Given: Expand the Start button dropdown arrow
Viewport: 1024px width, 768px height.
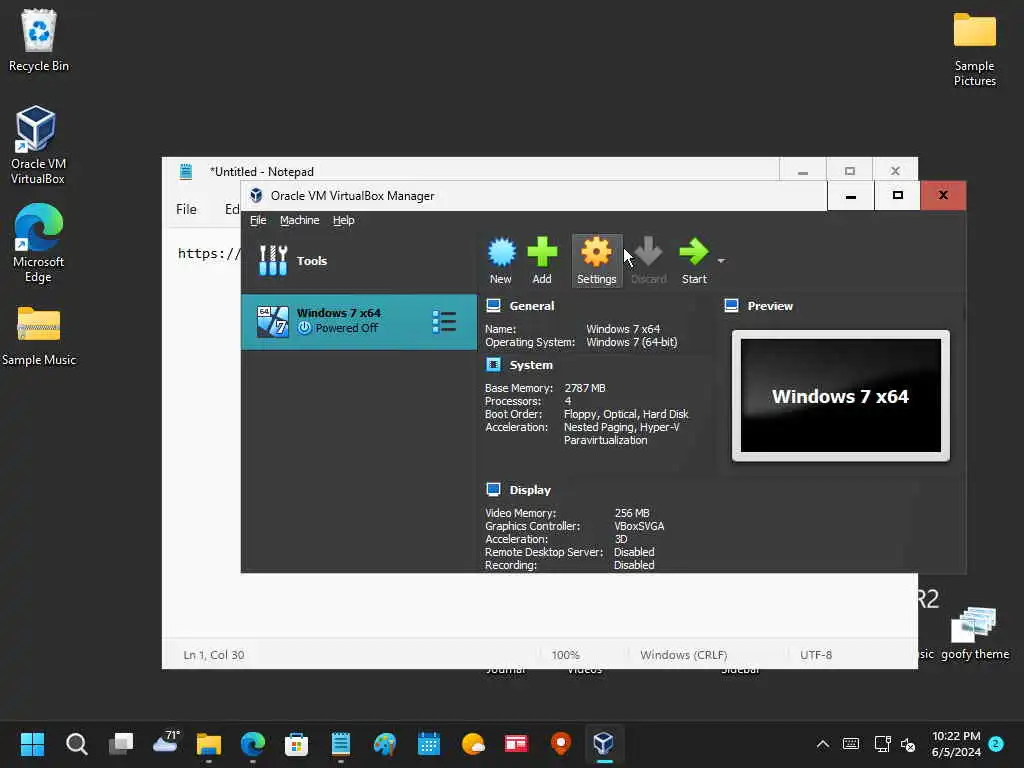Looking at the screenshot, I should [721, 261].
